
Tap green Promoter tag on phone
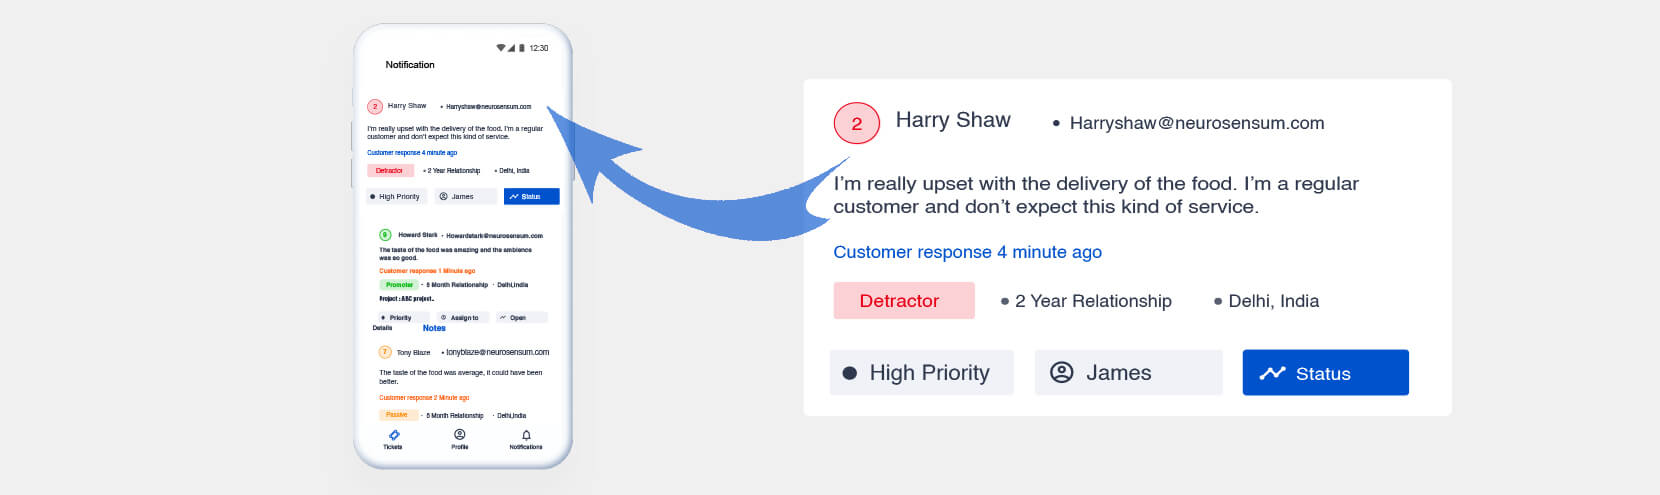(398, 285)
